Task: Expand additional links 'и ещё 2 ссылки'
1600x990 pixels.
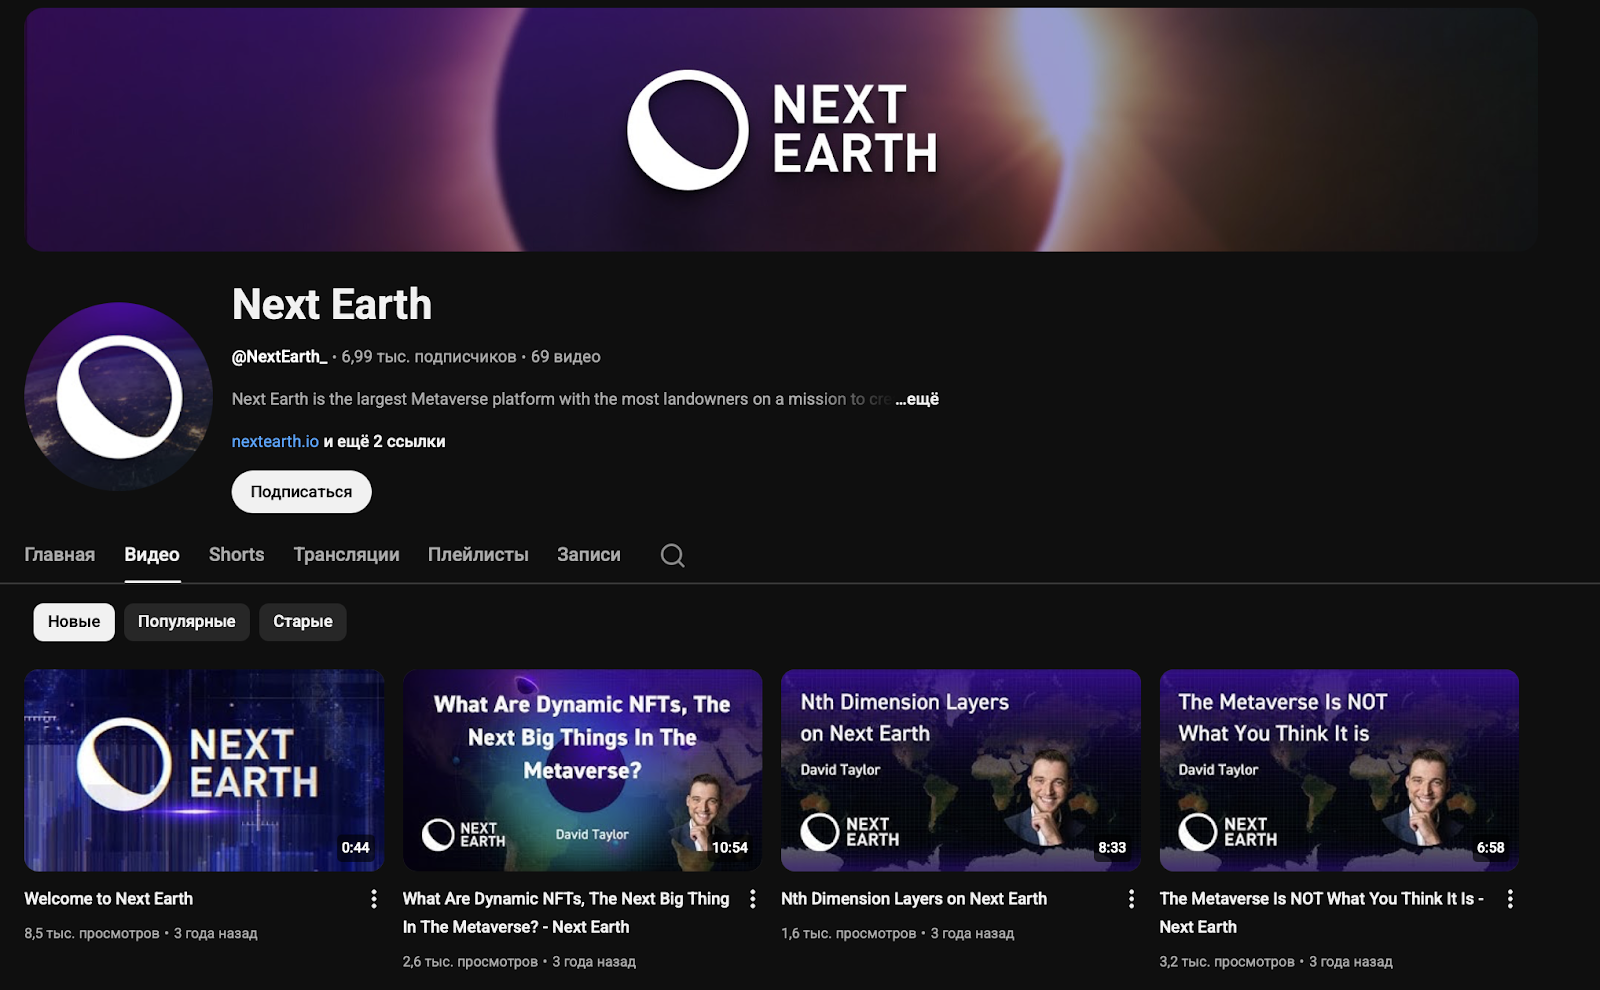Action: click(384, 441)
